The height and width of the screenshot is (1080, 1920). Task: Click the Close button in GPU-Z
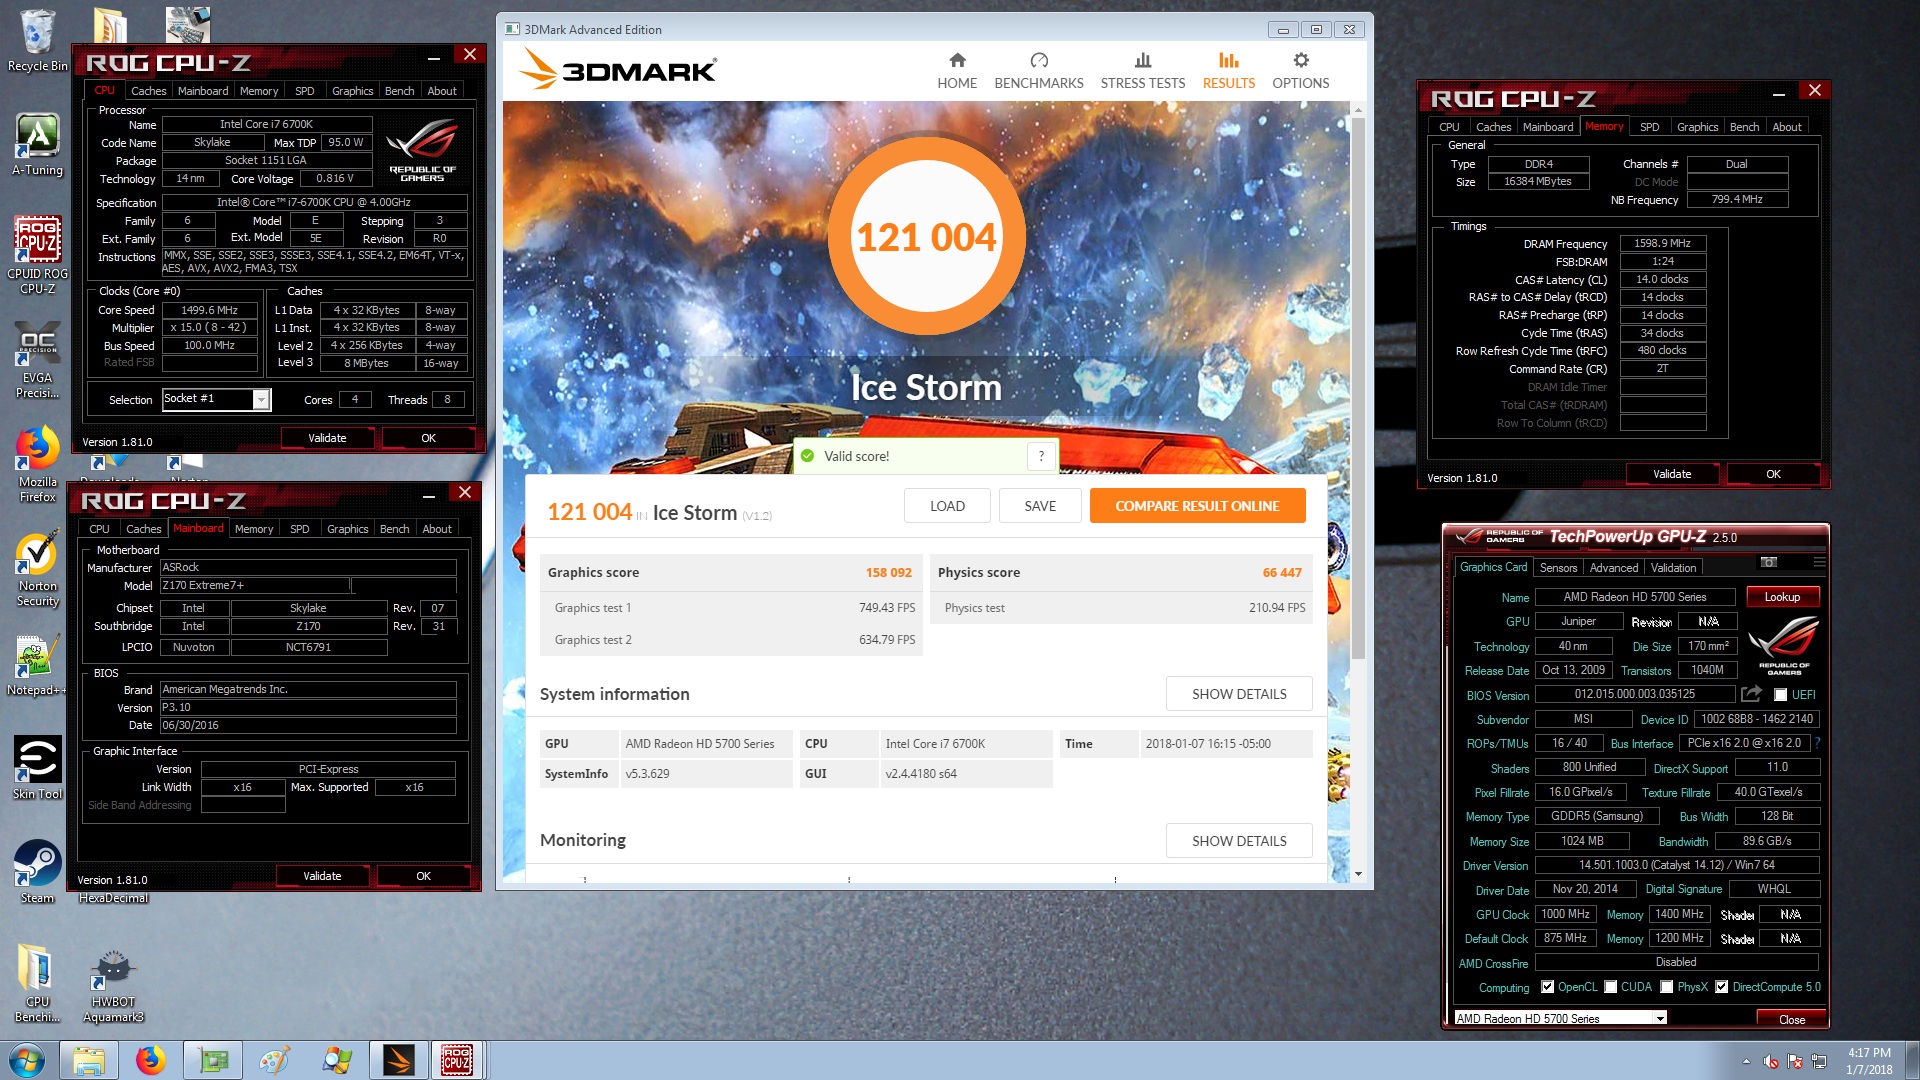[1791, 1019]
